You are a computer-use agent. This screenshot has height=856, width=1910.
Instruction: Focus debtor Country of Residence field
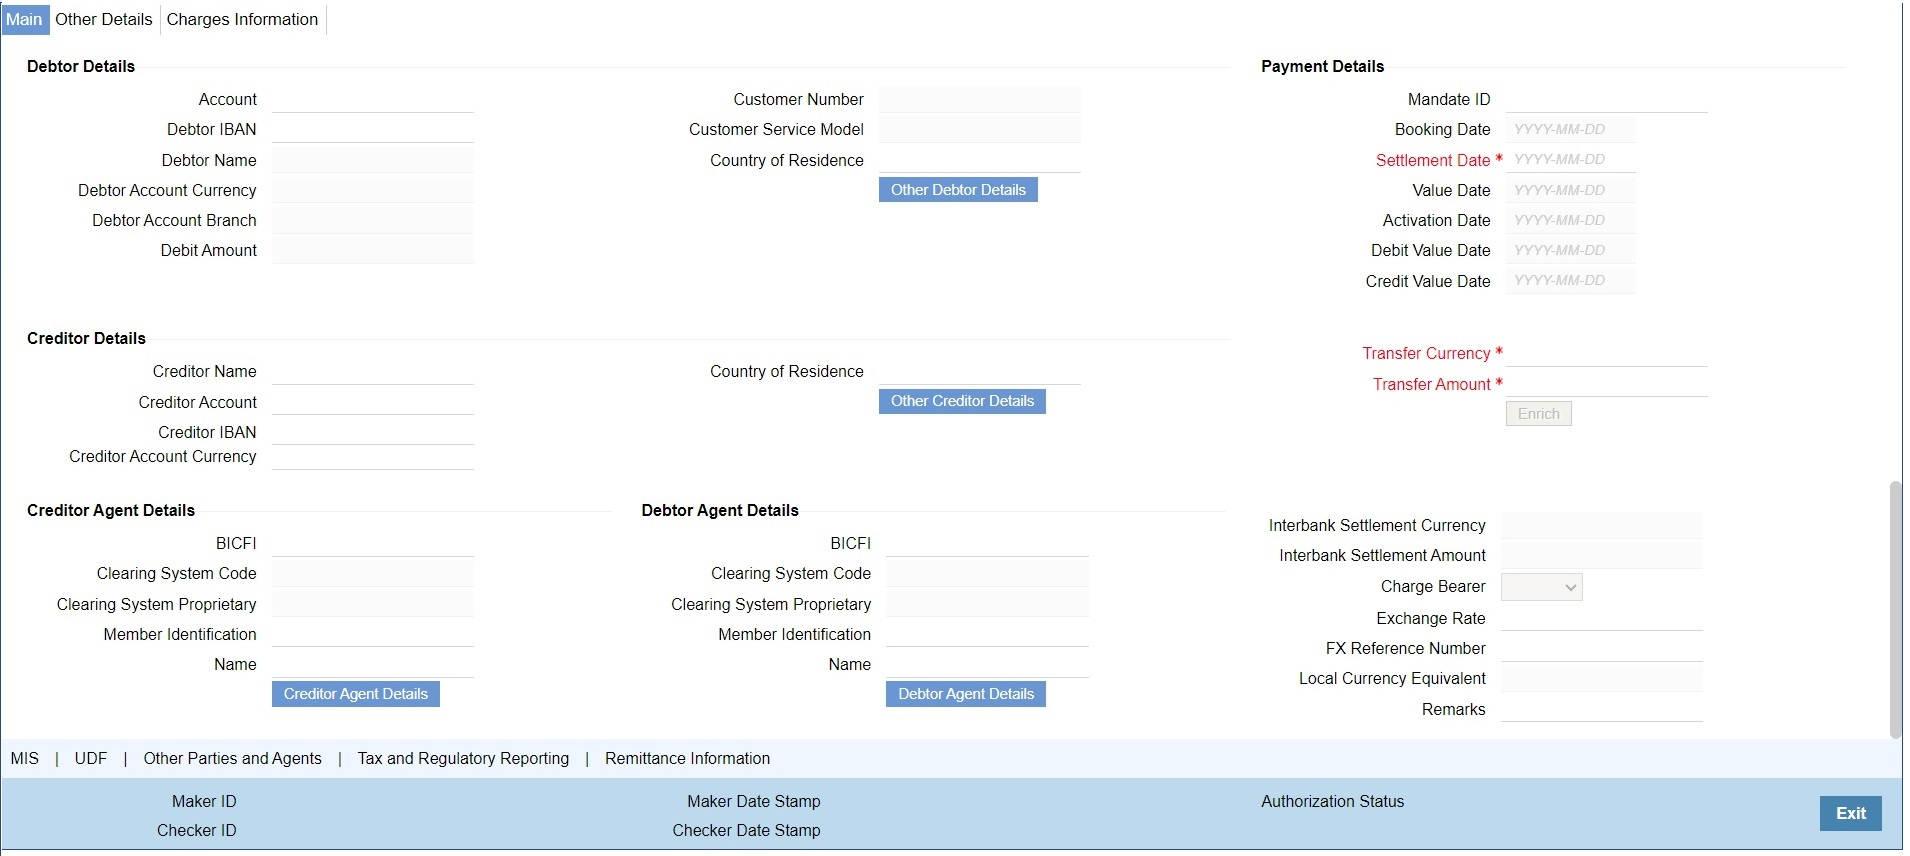[x=980, y=160]
